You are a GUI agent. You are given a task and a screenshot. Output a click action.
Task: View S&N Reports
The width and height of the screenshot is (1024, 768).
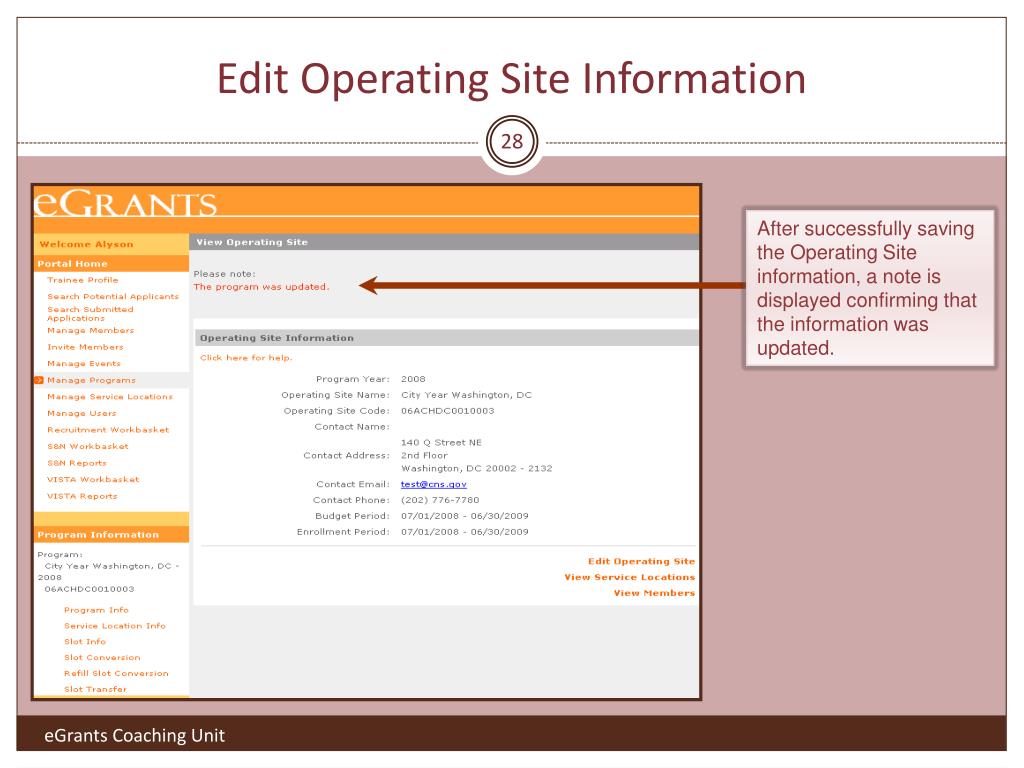pyautogui.click(x=77, y=463)
